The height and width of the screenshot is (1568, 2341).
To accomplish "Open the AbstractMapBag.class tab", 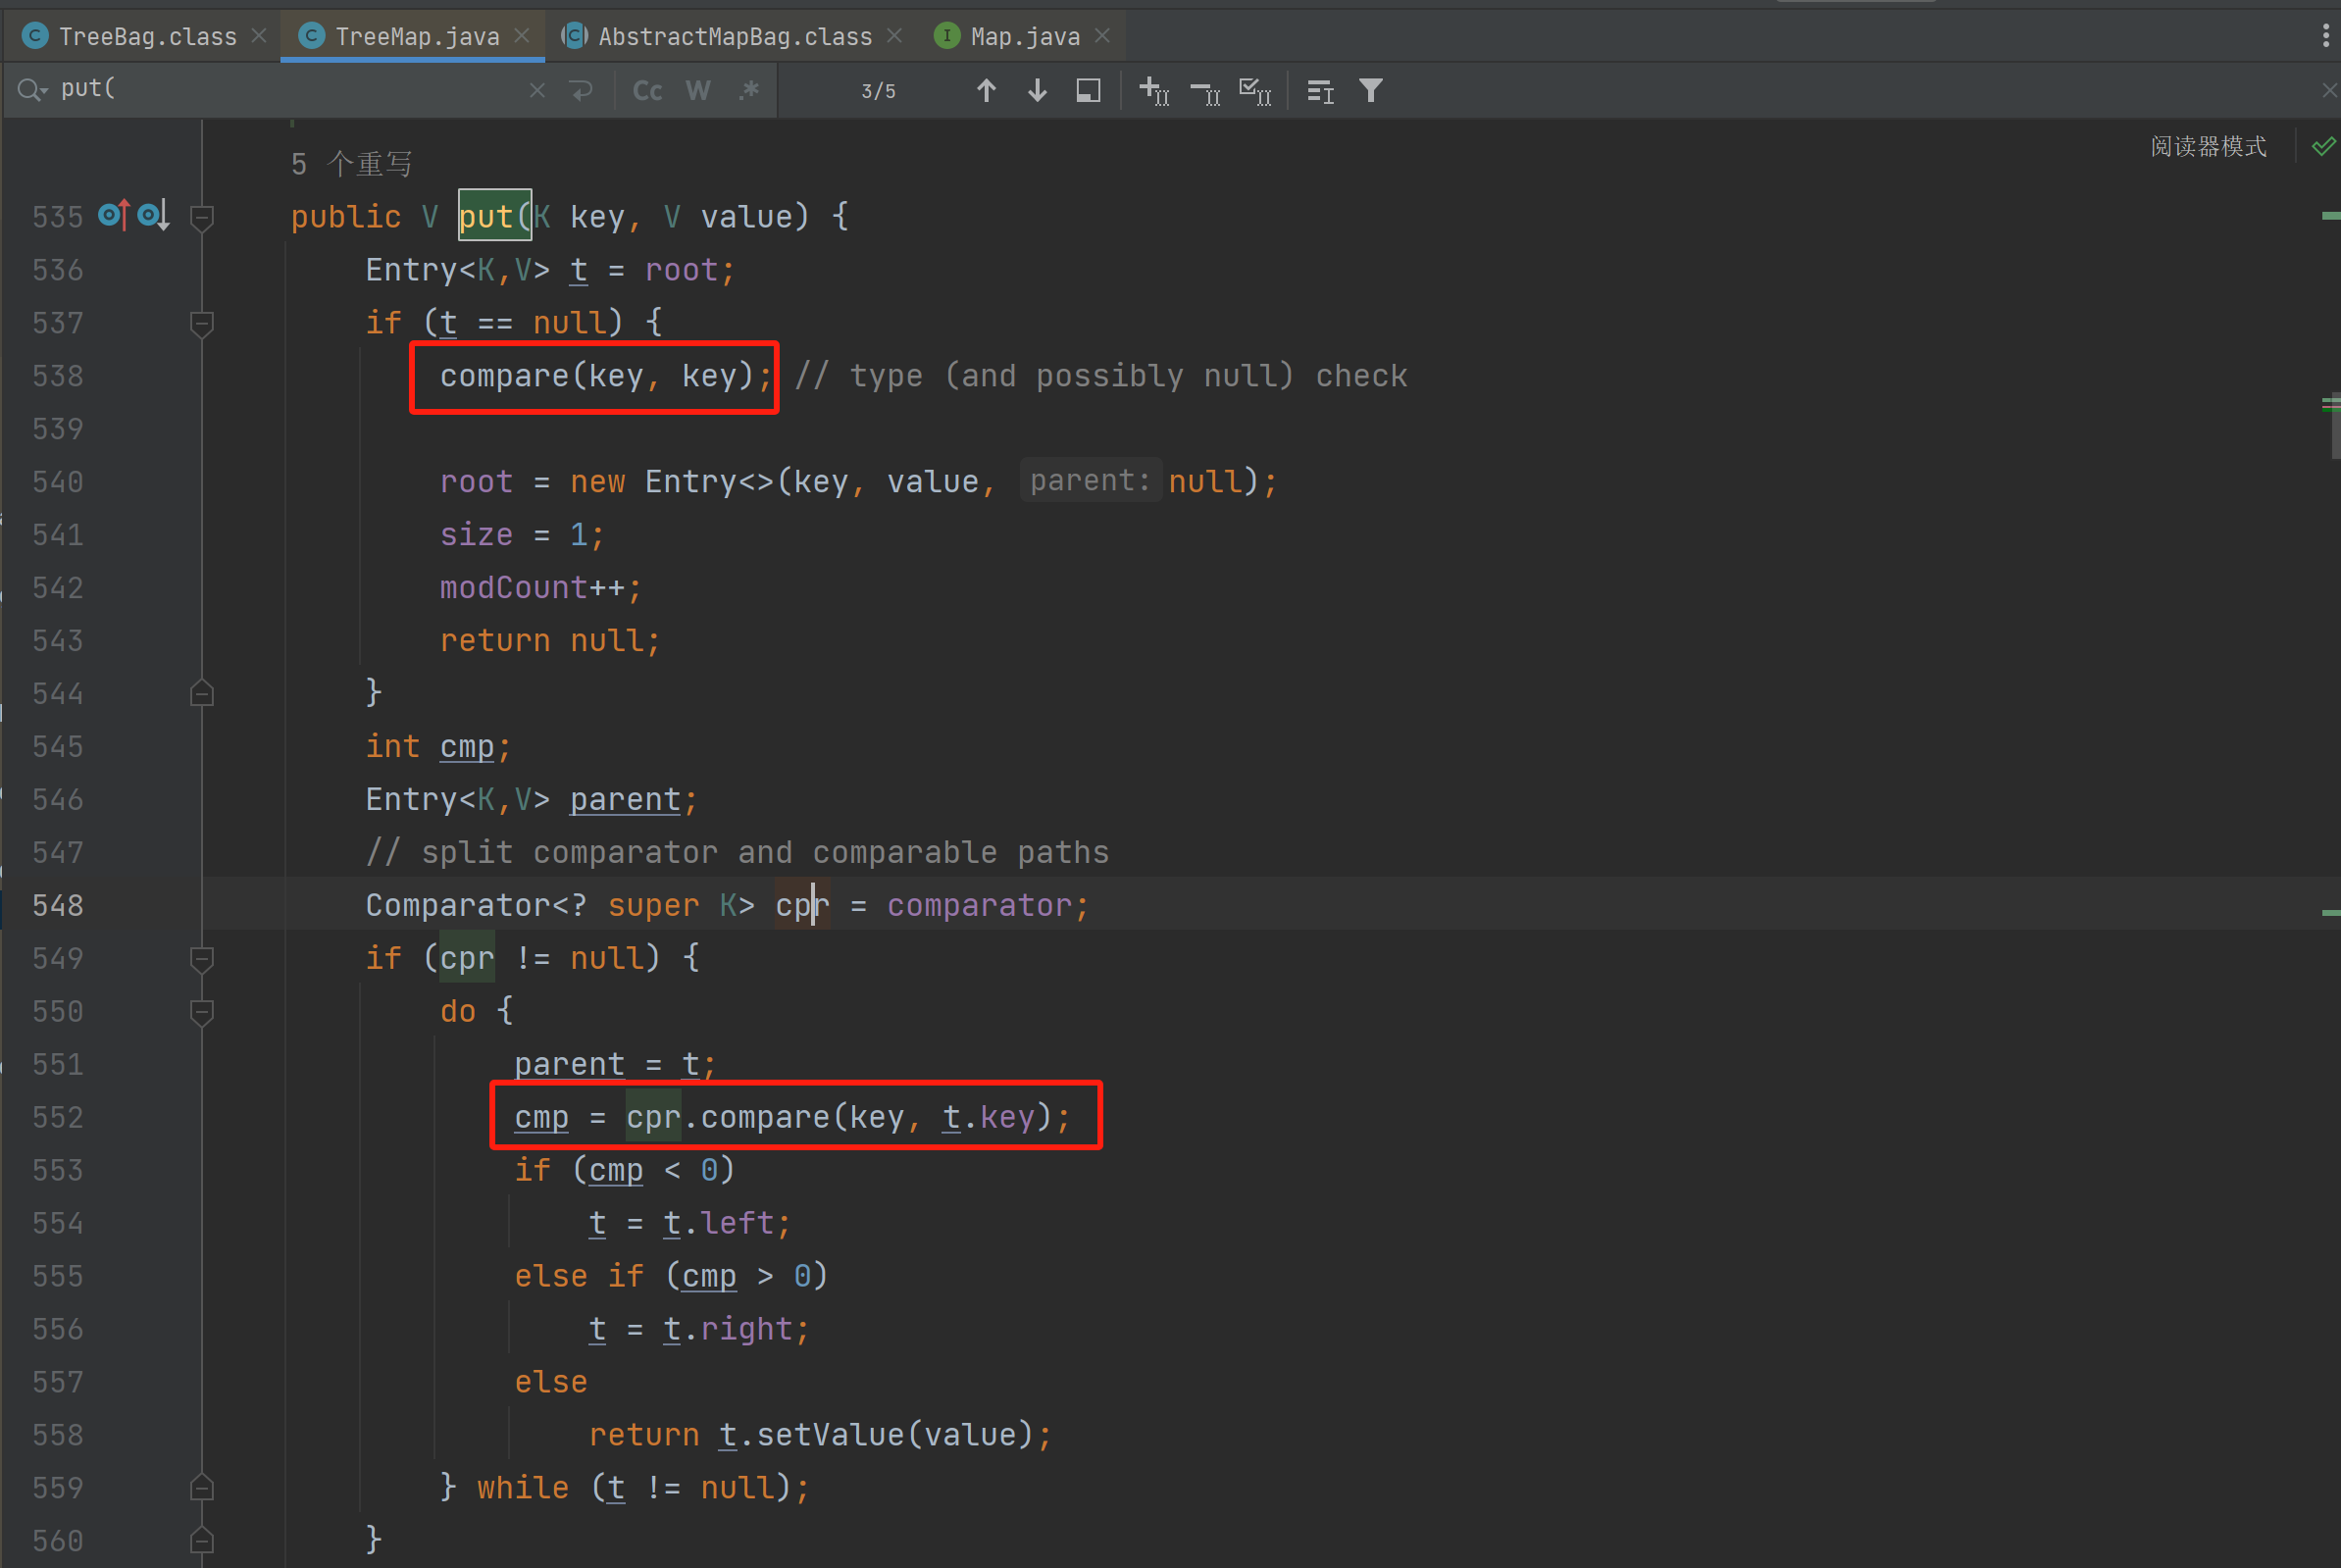I will [x=734, y=37].
